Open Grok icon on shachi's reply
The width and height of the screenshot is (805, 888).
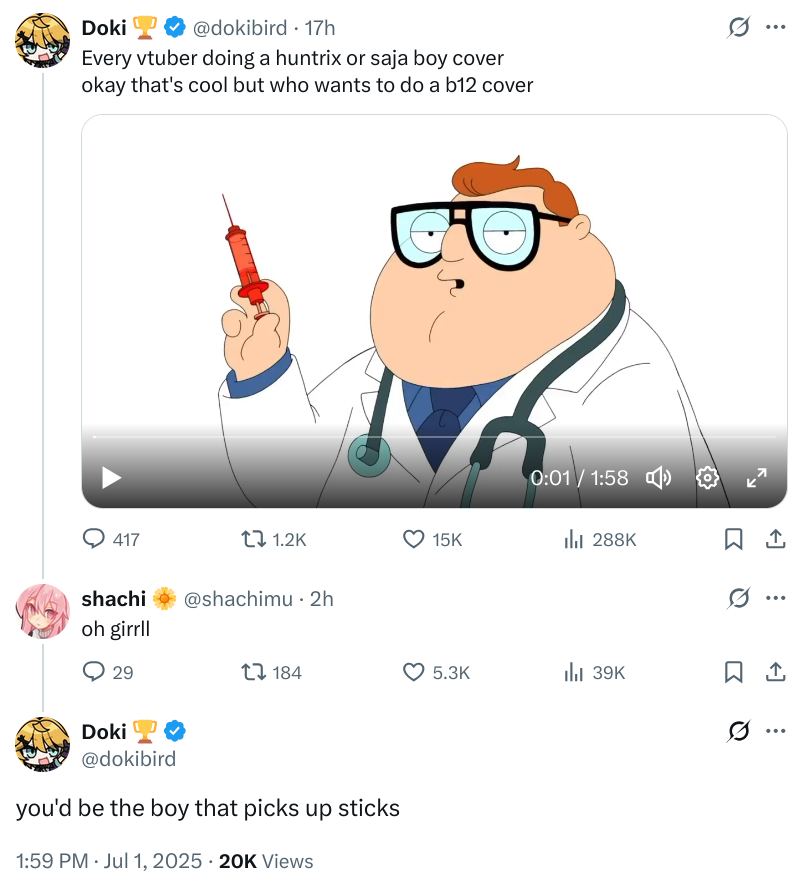point(739,598)
